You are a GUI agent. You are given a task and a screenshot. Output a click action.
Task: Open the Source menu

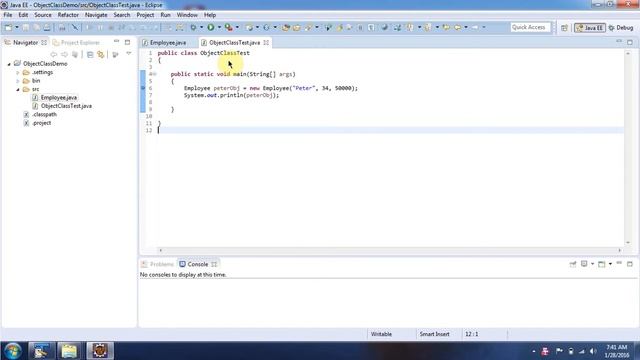[x=43, y=15]
